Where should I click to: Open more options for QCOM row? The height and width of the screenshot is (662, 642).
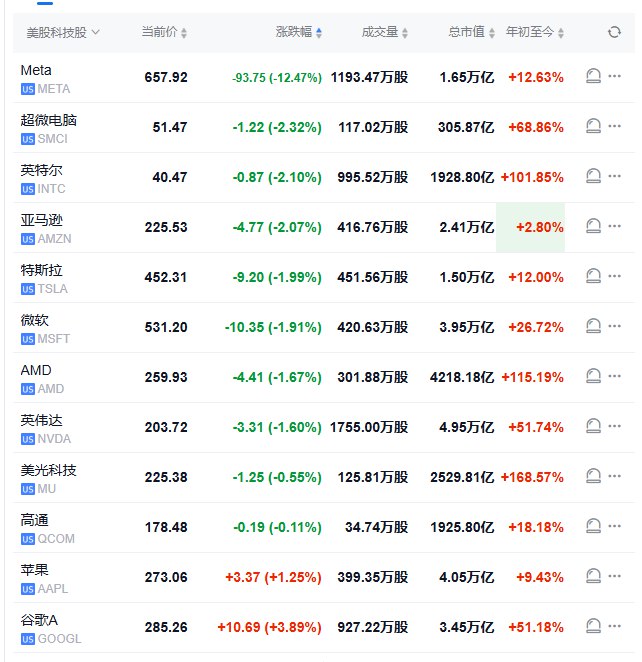point(614,526)
